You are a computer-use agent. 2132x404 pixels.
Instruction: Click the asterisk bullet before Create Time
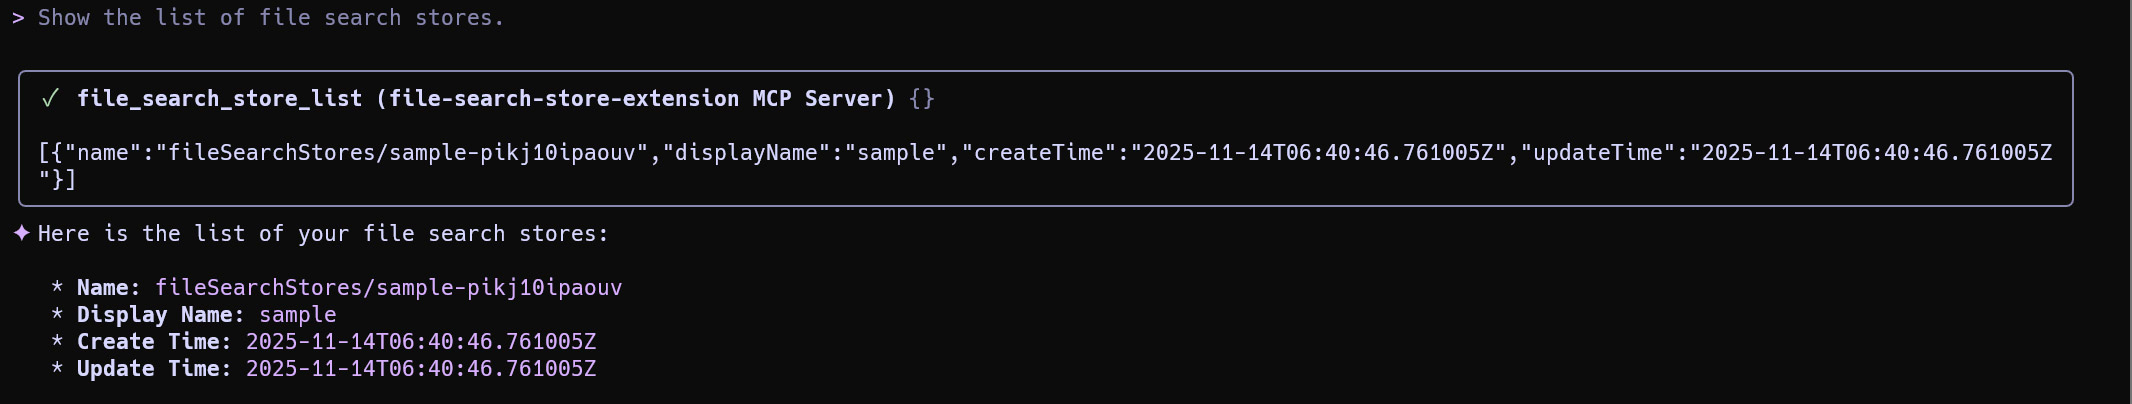[57, 342]
